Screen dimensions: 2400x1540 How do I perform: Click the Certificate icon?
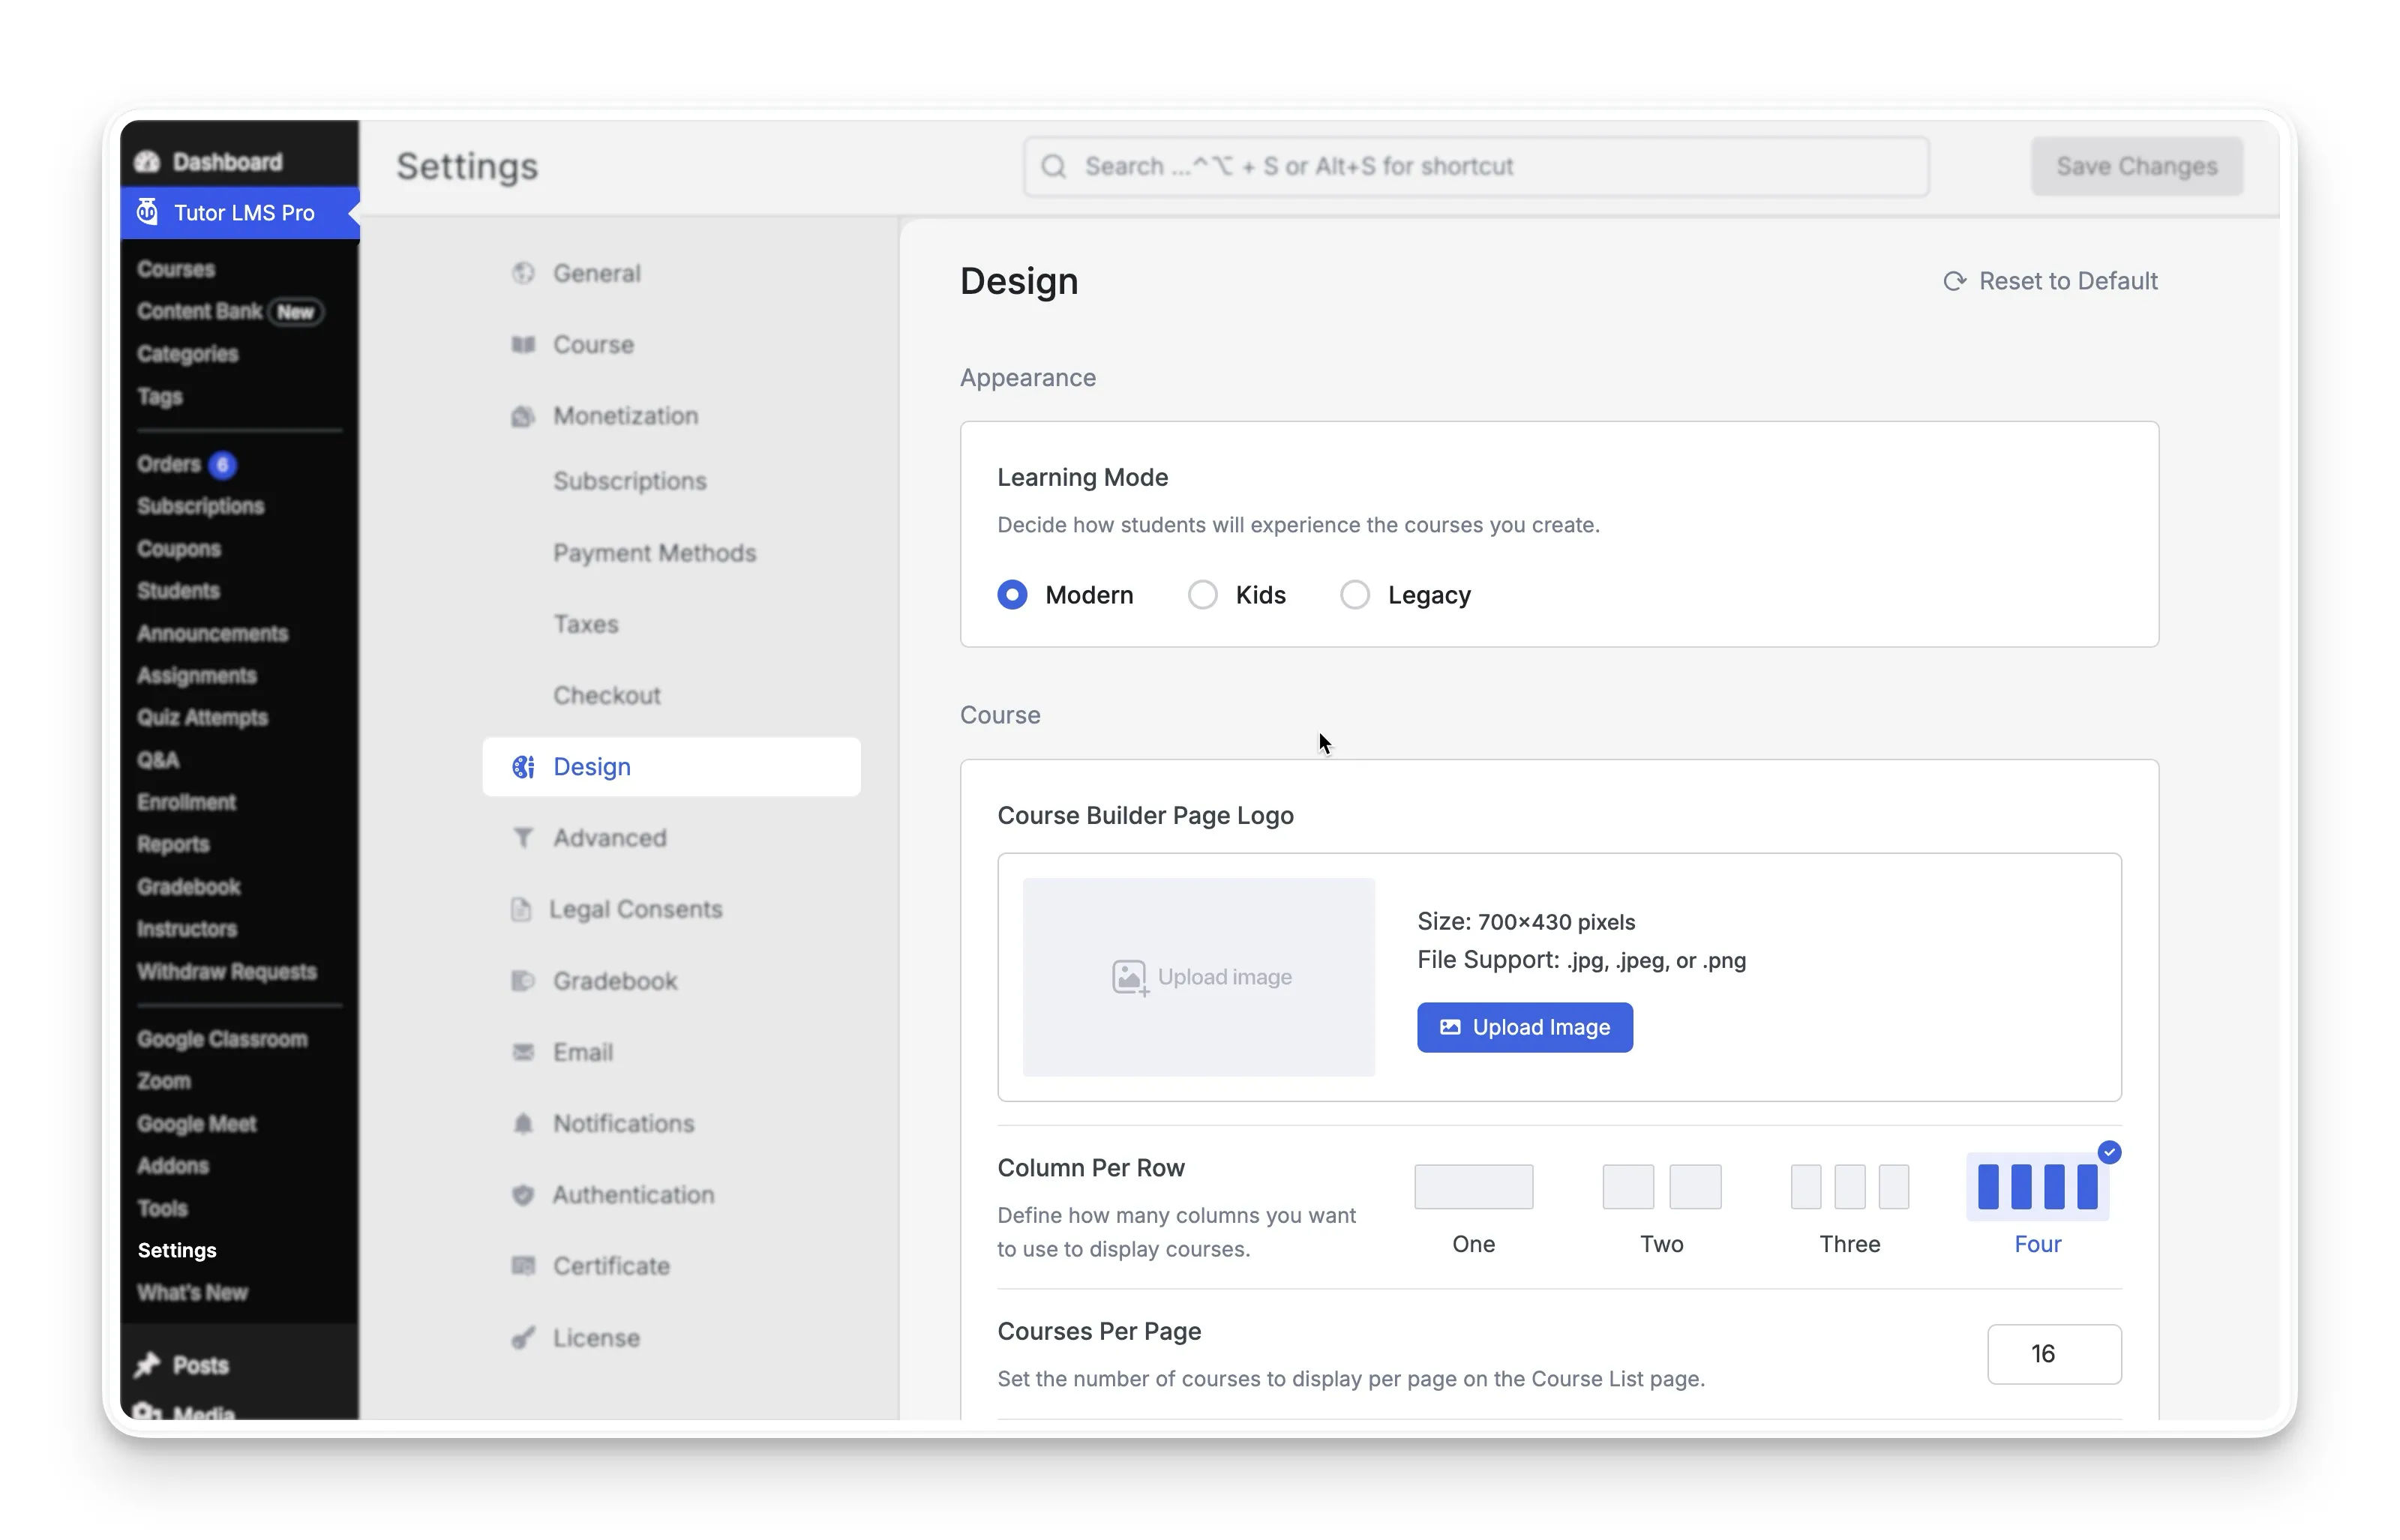coord(523,1266)
